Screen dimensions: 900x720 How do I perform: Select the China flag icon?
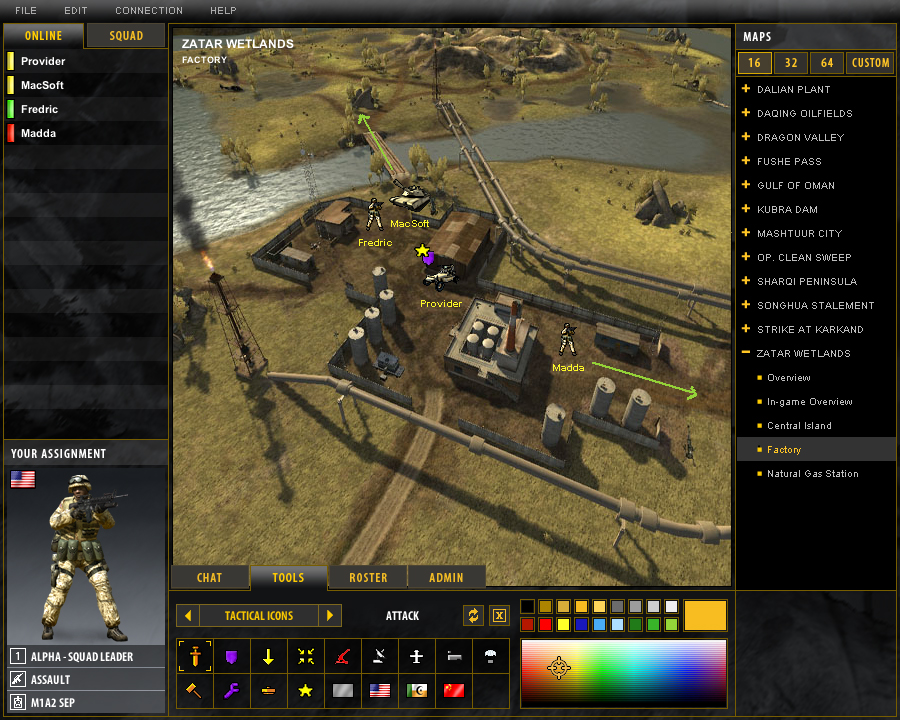click(453, 690)
